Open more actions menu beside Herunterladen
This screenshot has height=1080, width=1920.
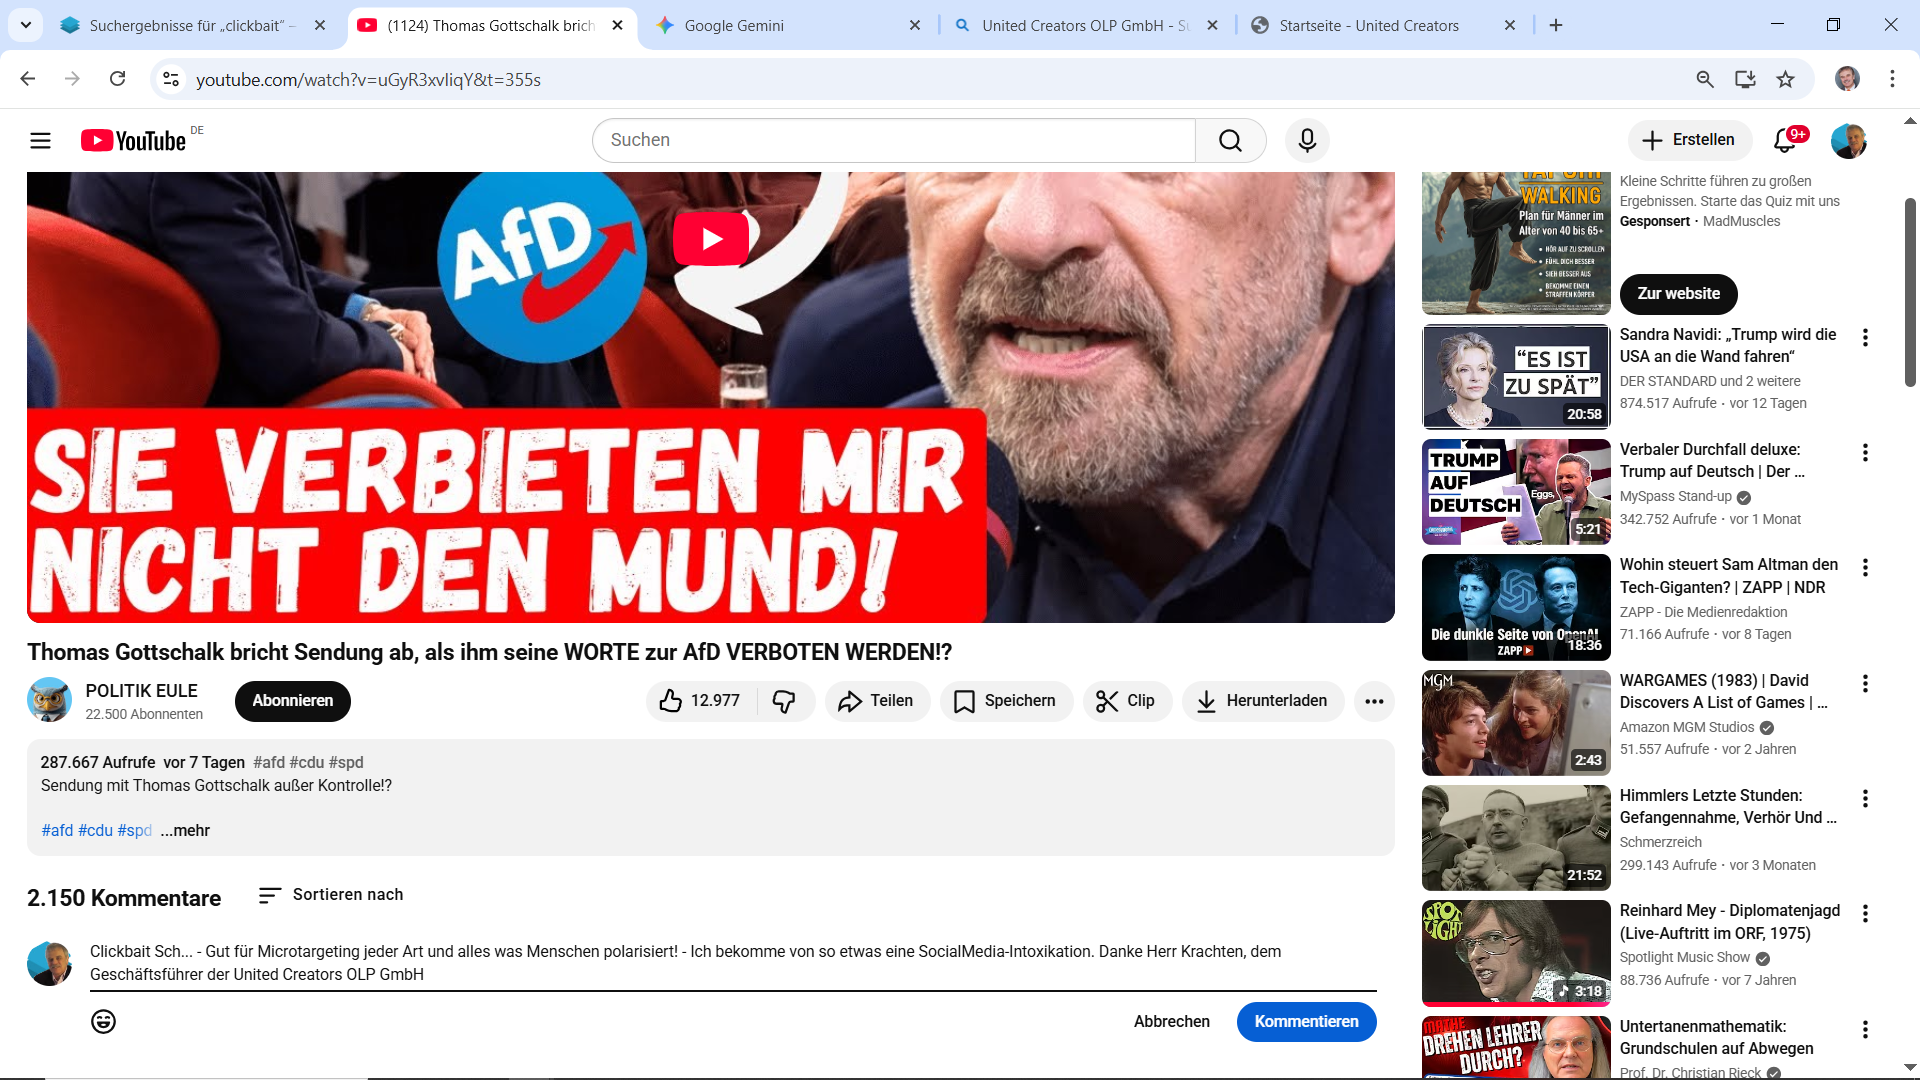click(1374, 701)
